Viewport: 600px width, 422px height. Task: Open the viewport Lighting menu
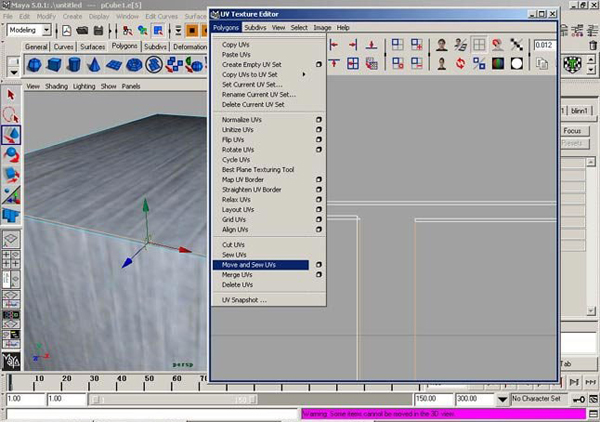[x=84, y=86]
